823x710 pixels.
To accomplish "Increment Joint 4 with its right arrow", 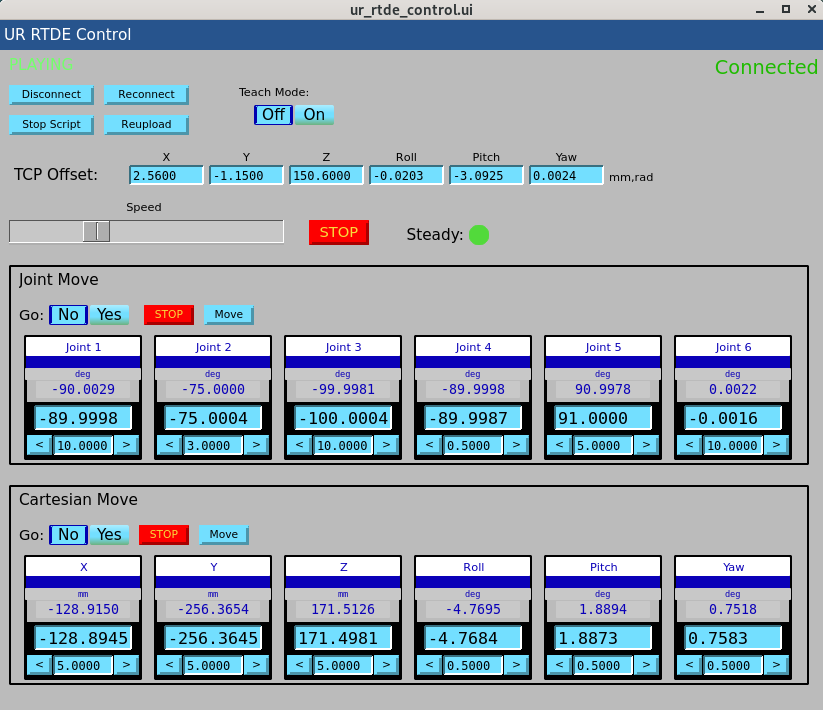I will click(x=516, y=445).
